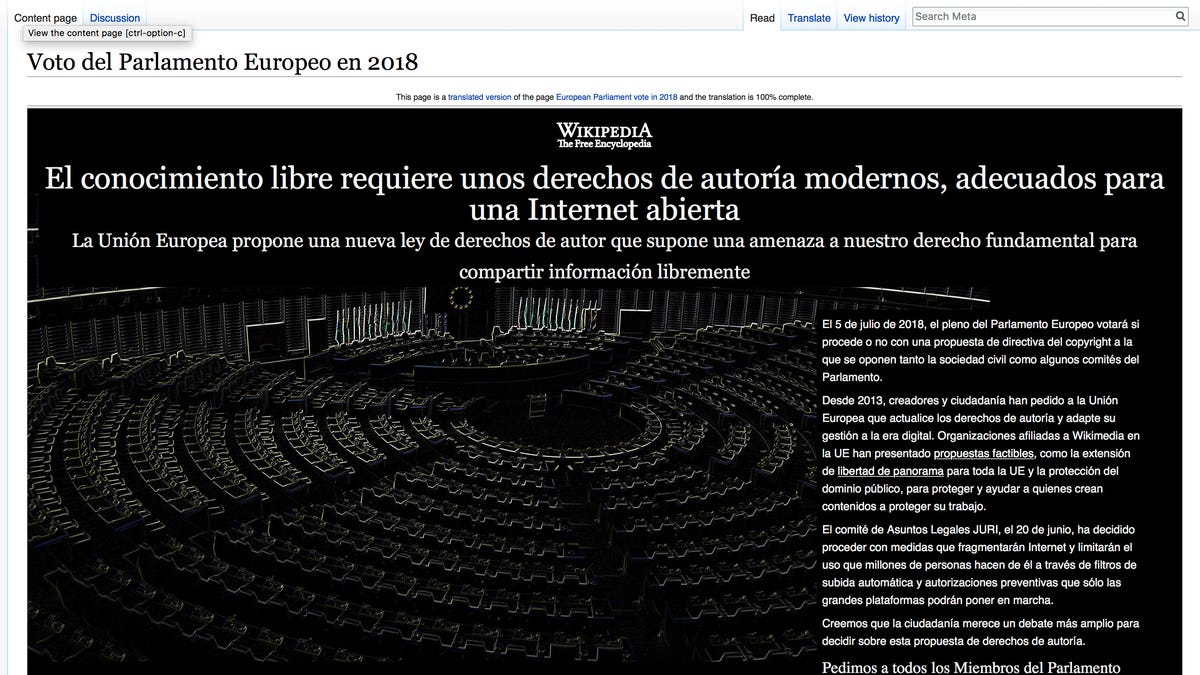The image size is (1200, 675).
Task: Open the Read tab
Action: (762, 17)
